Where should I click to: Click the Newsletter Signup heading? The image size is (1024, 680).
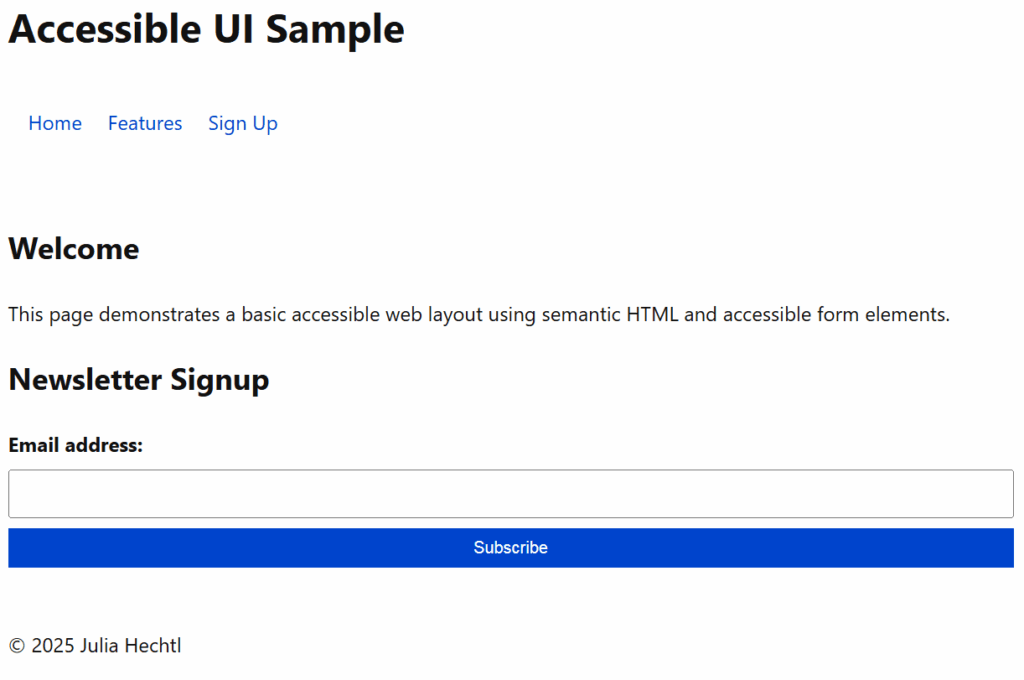click(x=139, y=380)
